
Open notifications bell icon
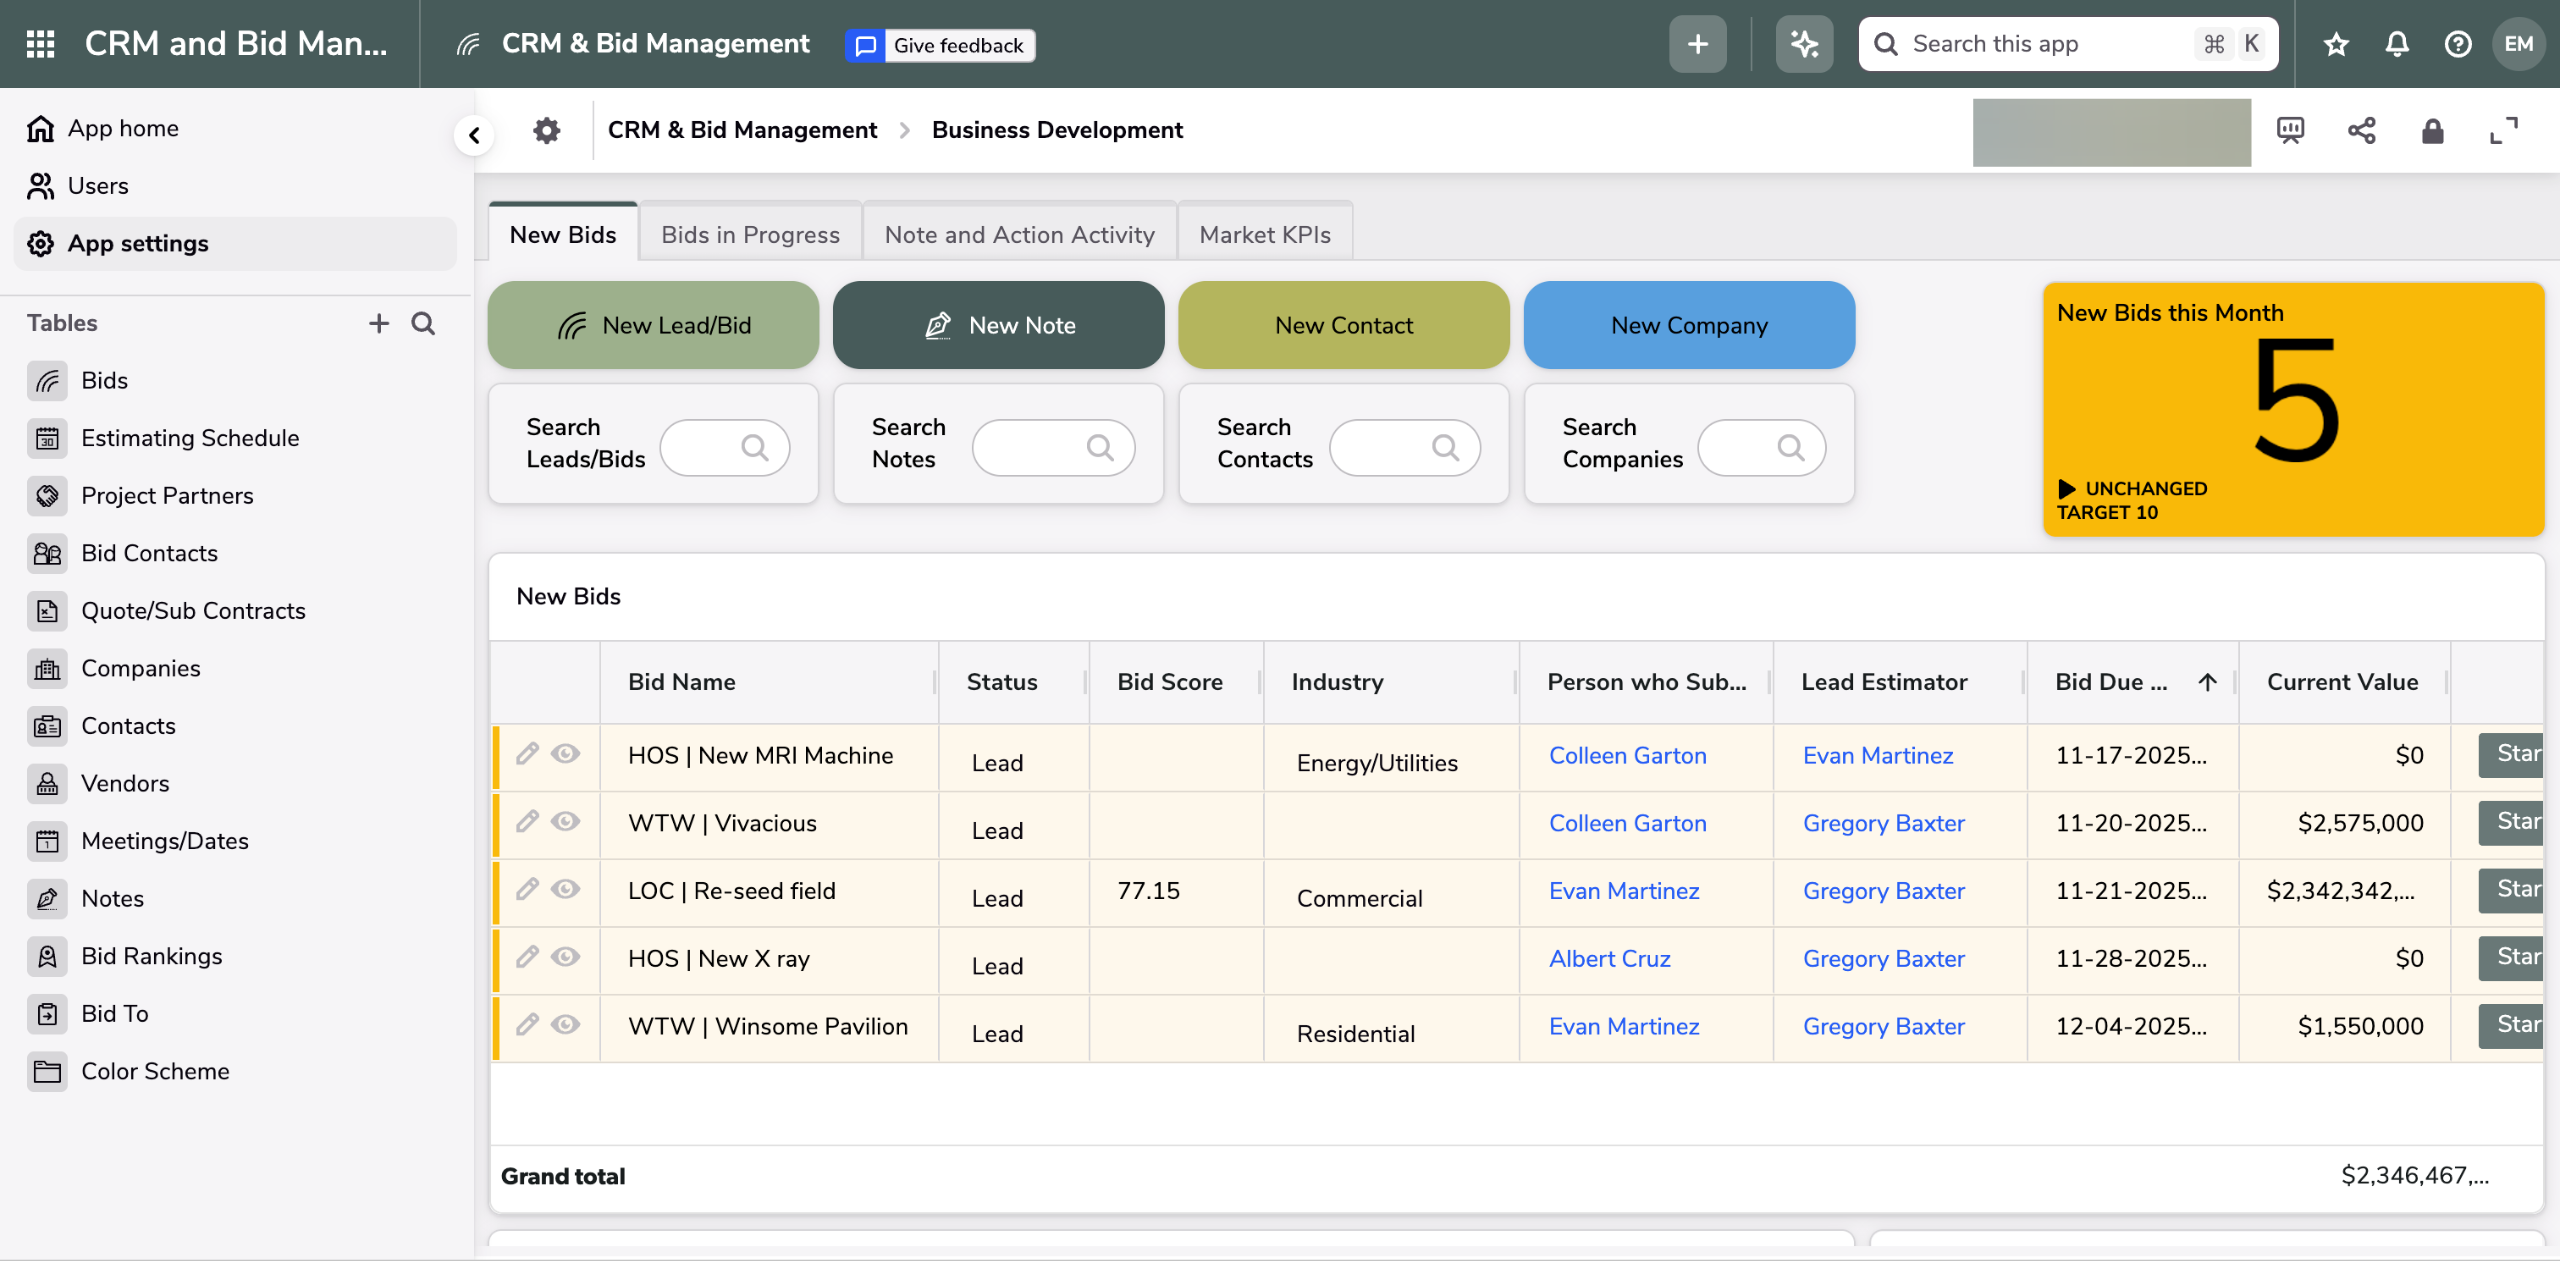pos(2396,44)
